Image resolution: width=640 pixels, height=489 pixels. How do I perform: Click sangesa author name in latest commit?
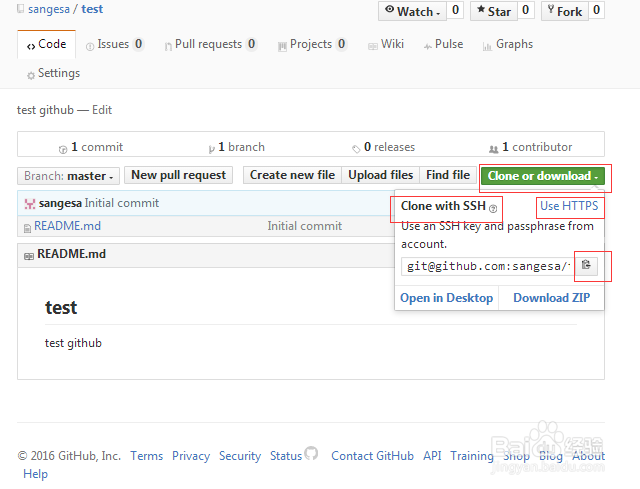(x=60, y=203)
